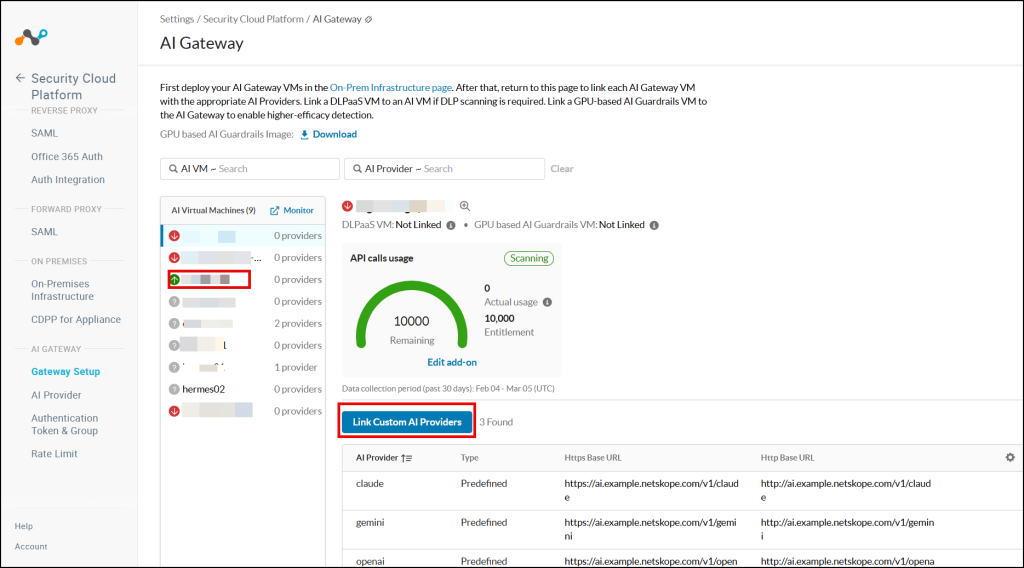This screenshot has height=568, width=1024.
Task: Select VM row with 2 providers
Action: click(243, 323)
